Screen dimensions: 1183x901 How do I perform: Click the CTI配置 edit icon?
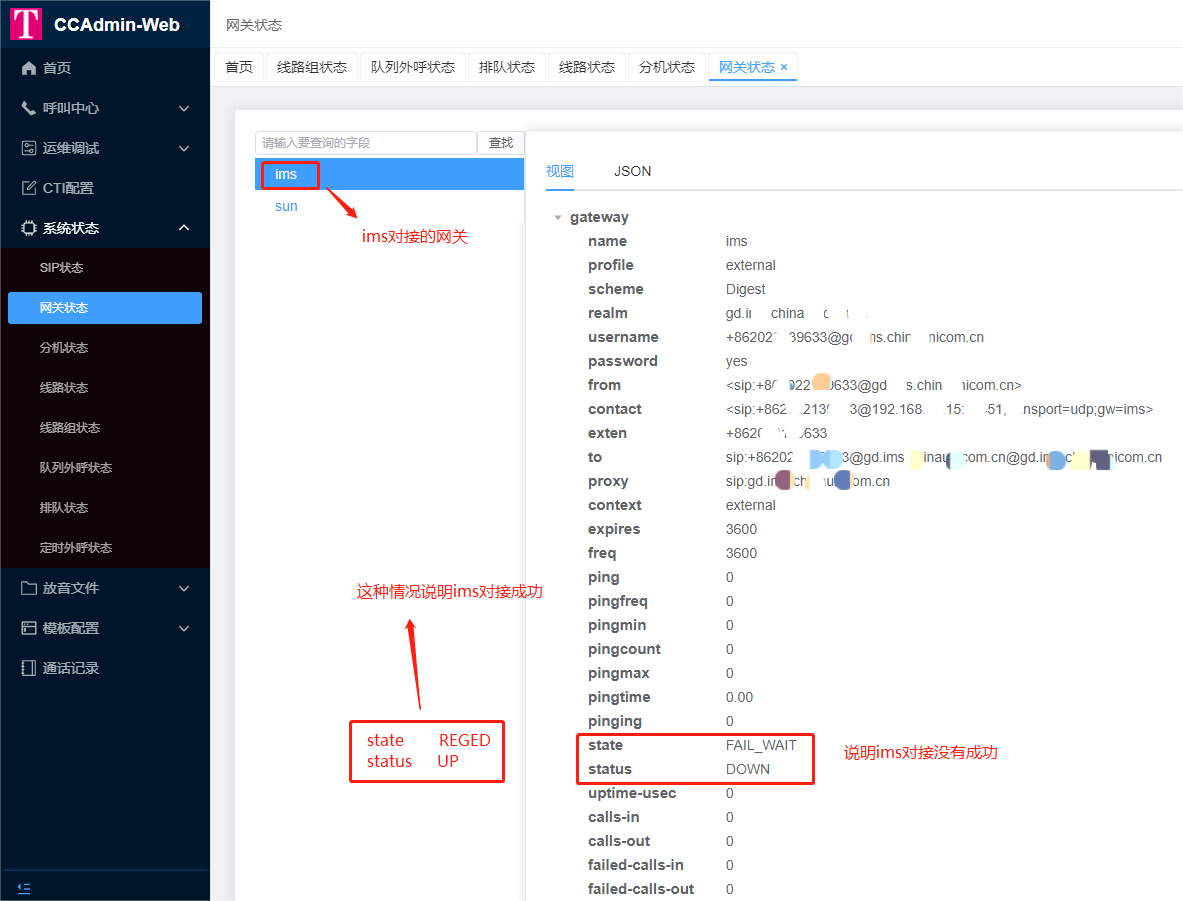coord(29,188)
